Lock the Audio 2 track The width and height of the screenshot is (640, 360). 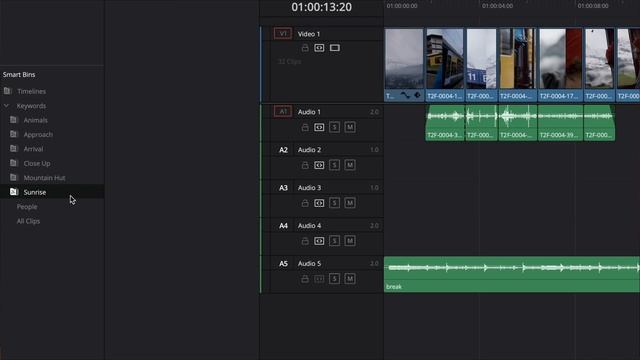tap(305, 165)
